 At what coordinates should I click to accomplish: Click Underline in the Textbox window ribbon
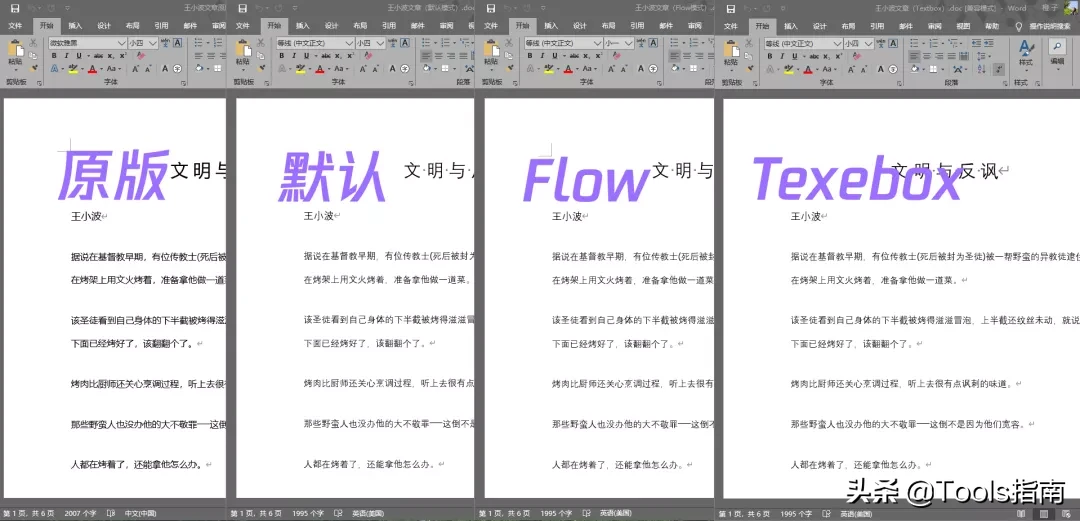point(795,56)
